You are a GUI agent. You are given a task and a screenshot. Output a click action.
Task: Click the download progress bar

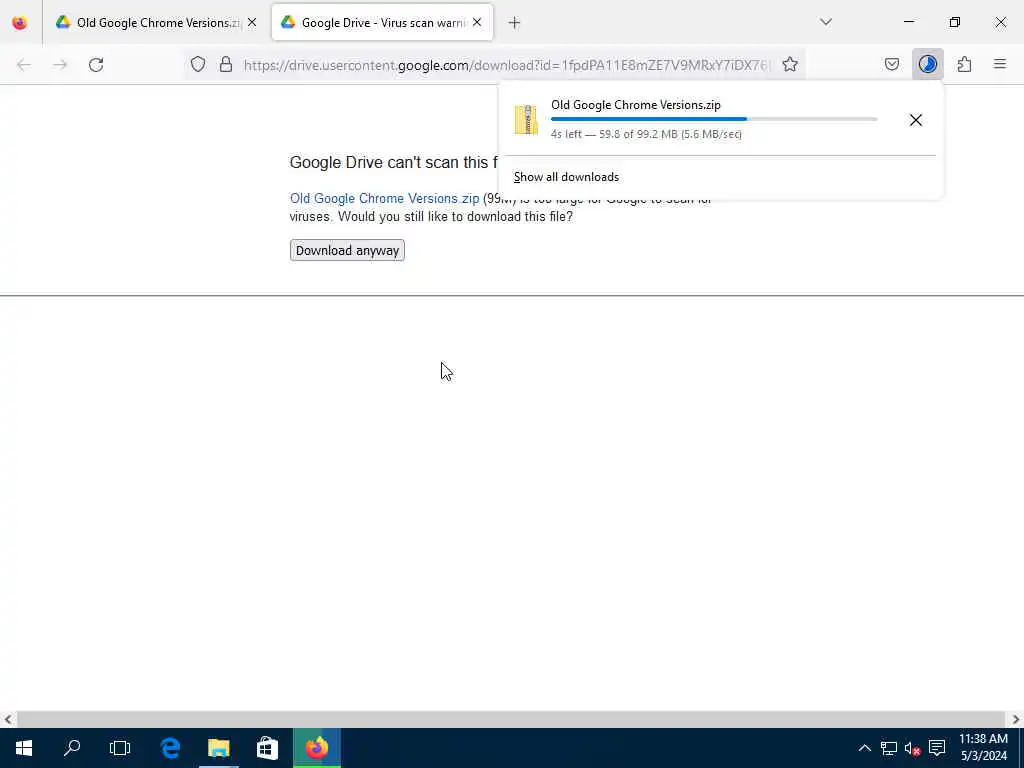coord(714,119)
